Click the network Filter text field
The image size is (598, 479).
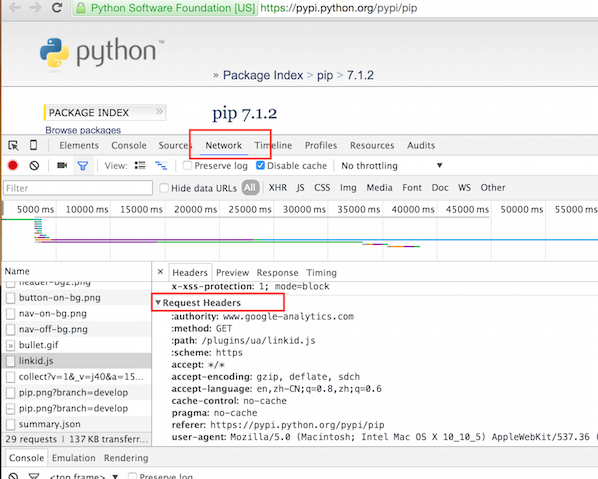pos(78,188)
